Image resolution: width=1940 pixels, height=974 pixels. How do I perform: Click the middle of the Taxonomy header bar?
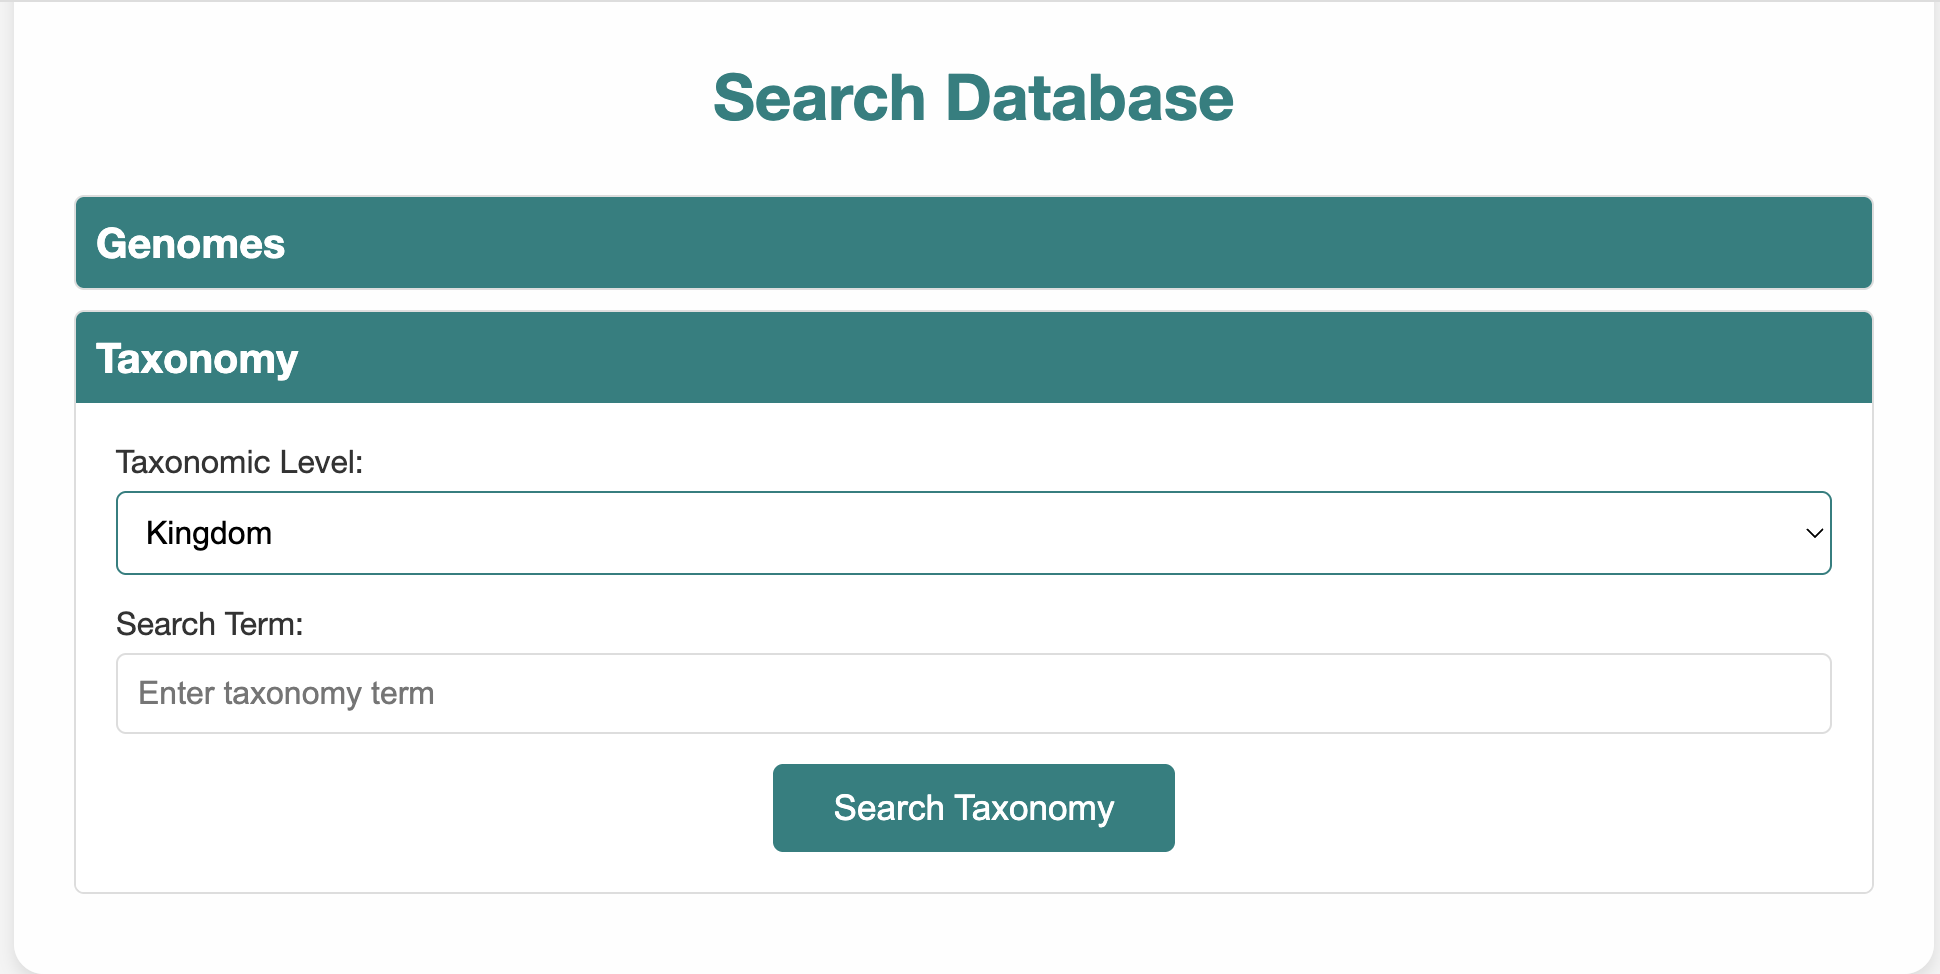[973, 358]
